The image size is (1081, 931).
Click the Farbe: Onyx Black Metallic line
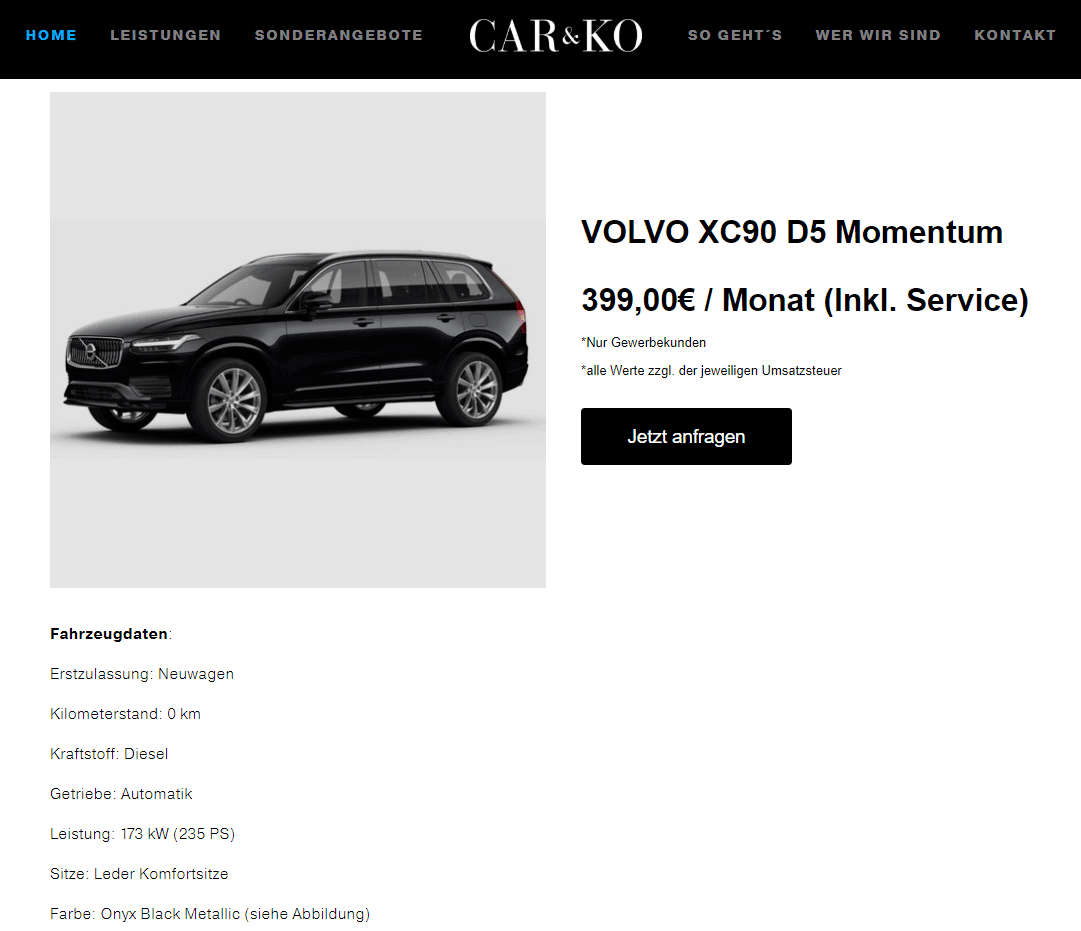coord(210,914)
